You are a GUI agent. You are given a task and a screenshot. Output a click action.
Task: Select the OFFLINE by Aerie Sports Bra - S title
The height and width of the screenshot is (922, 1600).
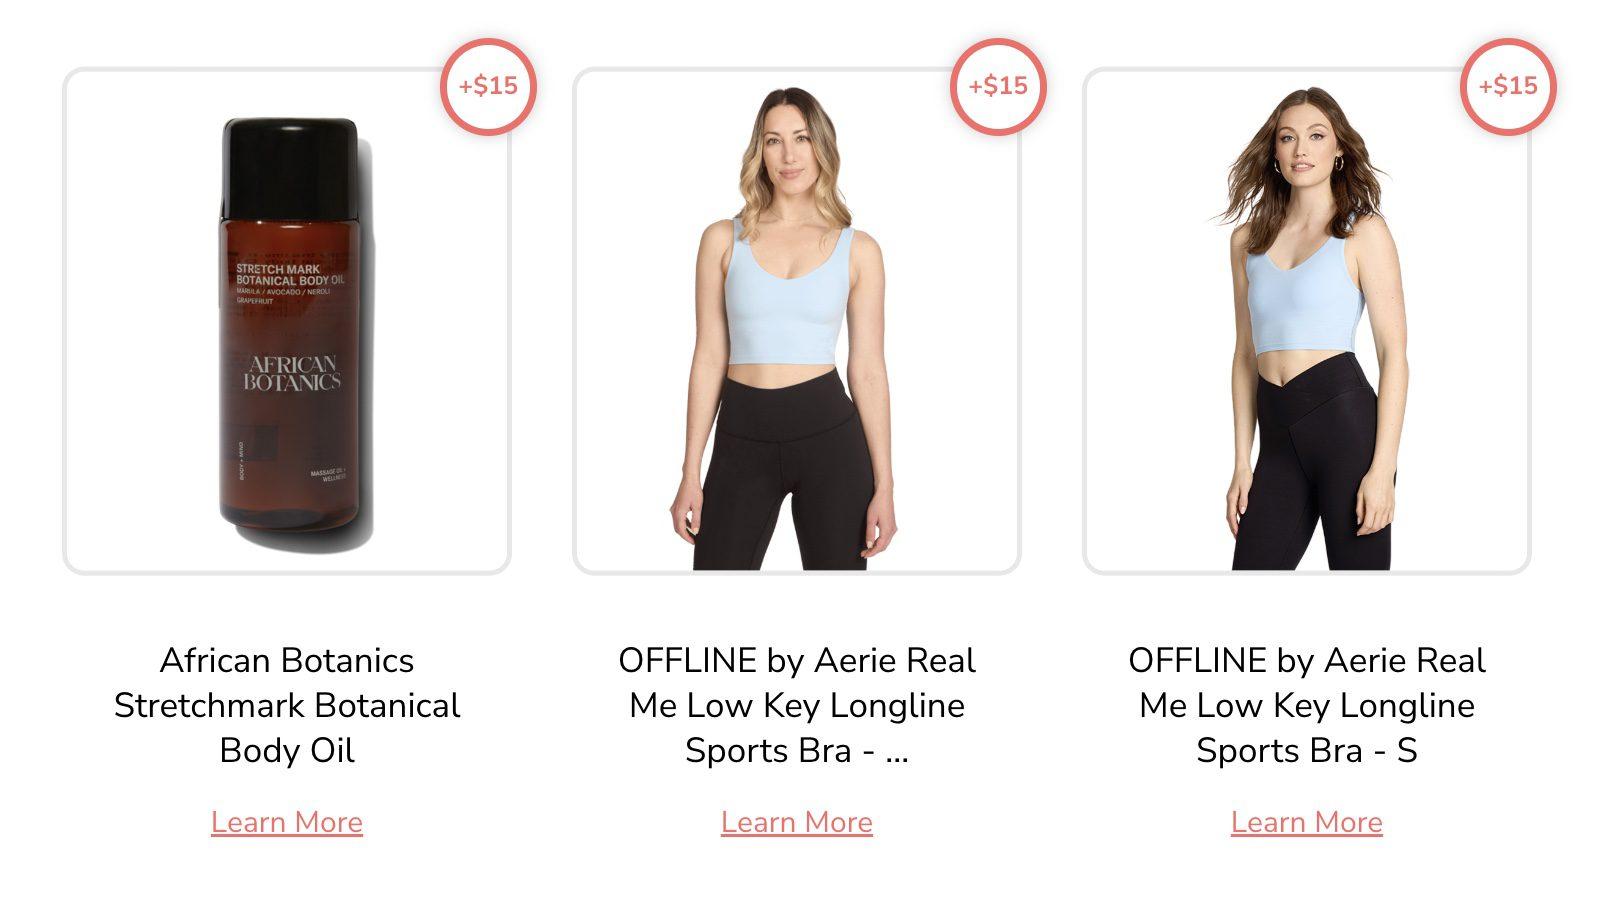pyautogui.click(x=1307, y=705)
